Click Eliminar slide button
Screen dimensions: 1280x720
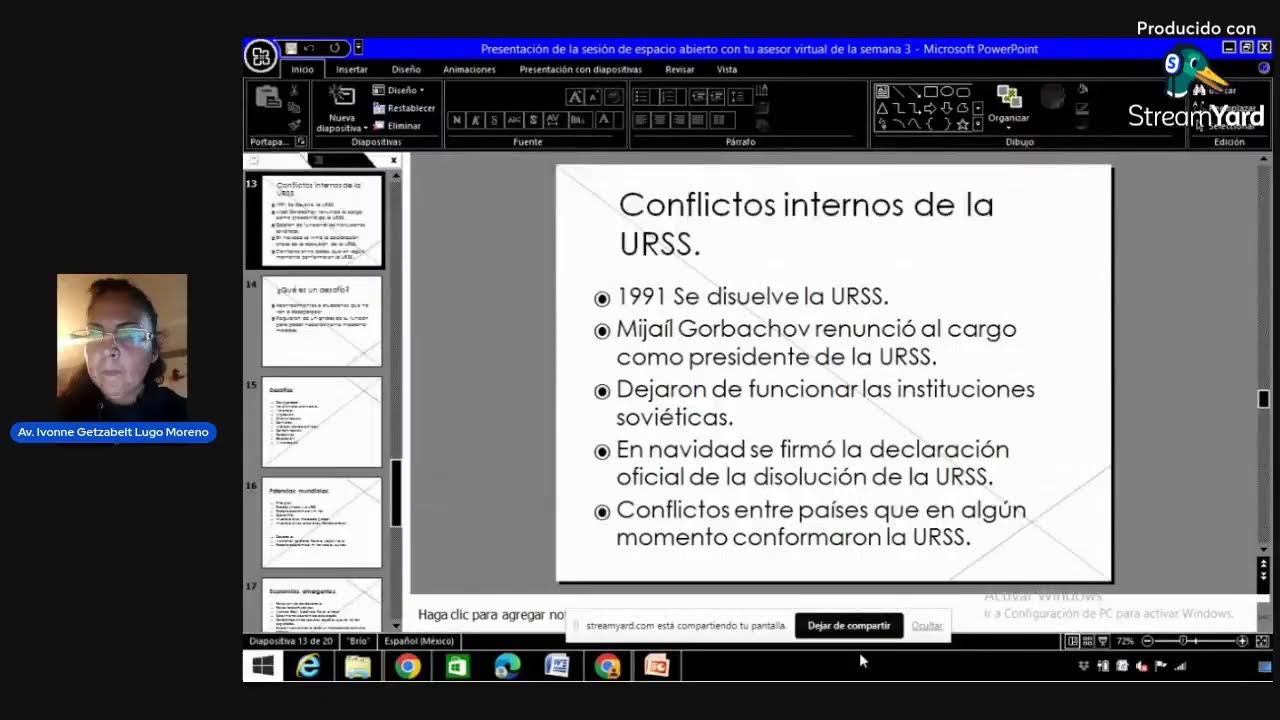[397, 126]
